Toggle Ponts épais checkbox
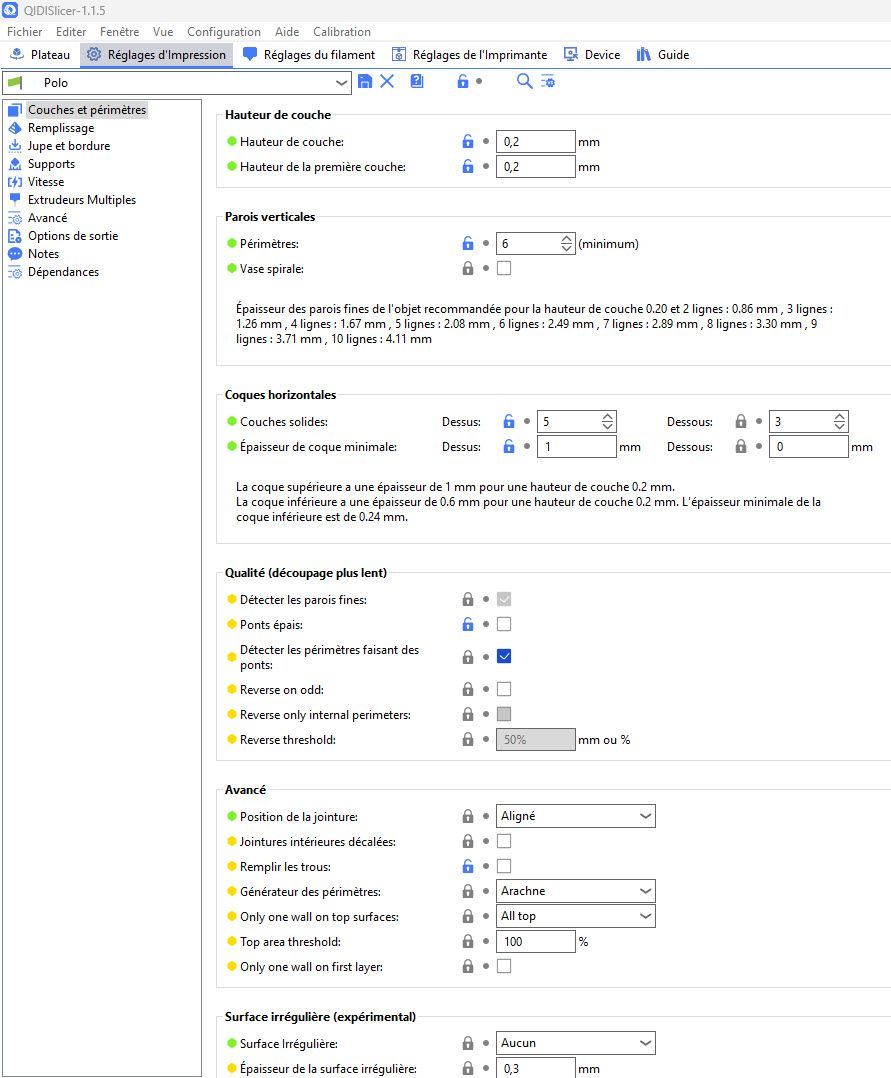The height and width of the screenshot is (1078, 891). pyautogui.click(x=504, y=624)
